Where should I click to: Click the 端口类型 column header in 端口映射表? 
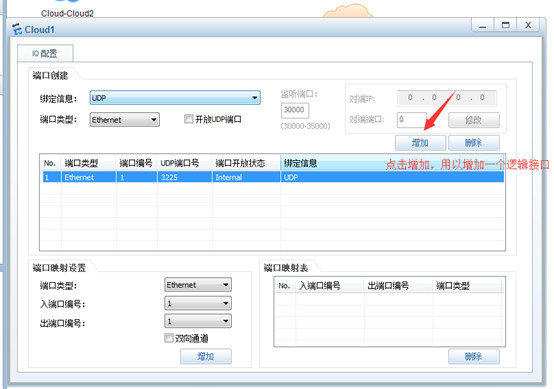[x=467, y=285]
